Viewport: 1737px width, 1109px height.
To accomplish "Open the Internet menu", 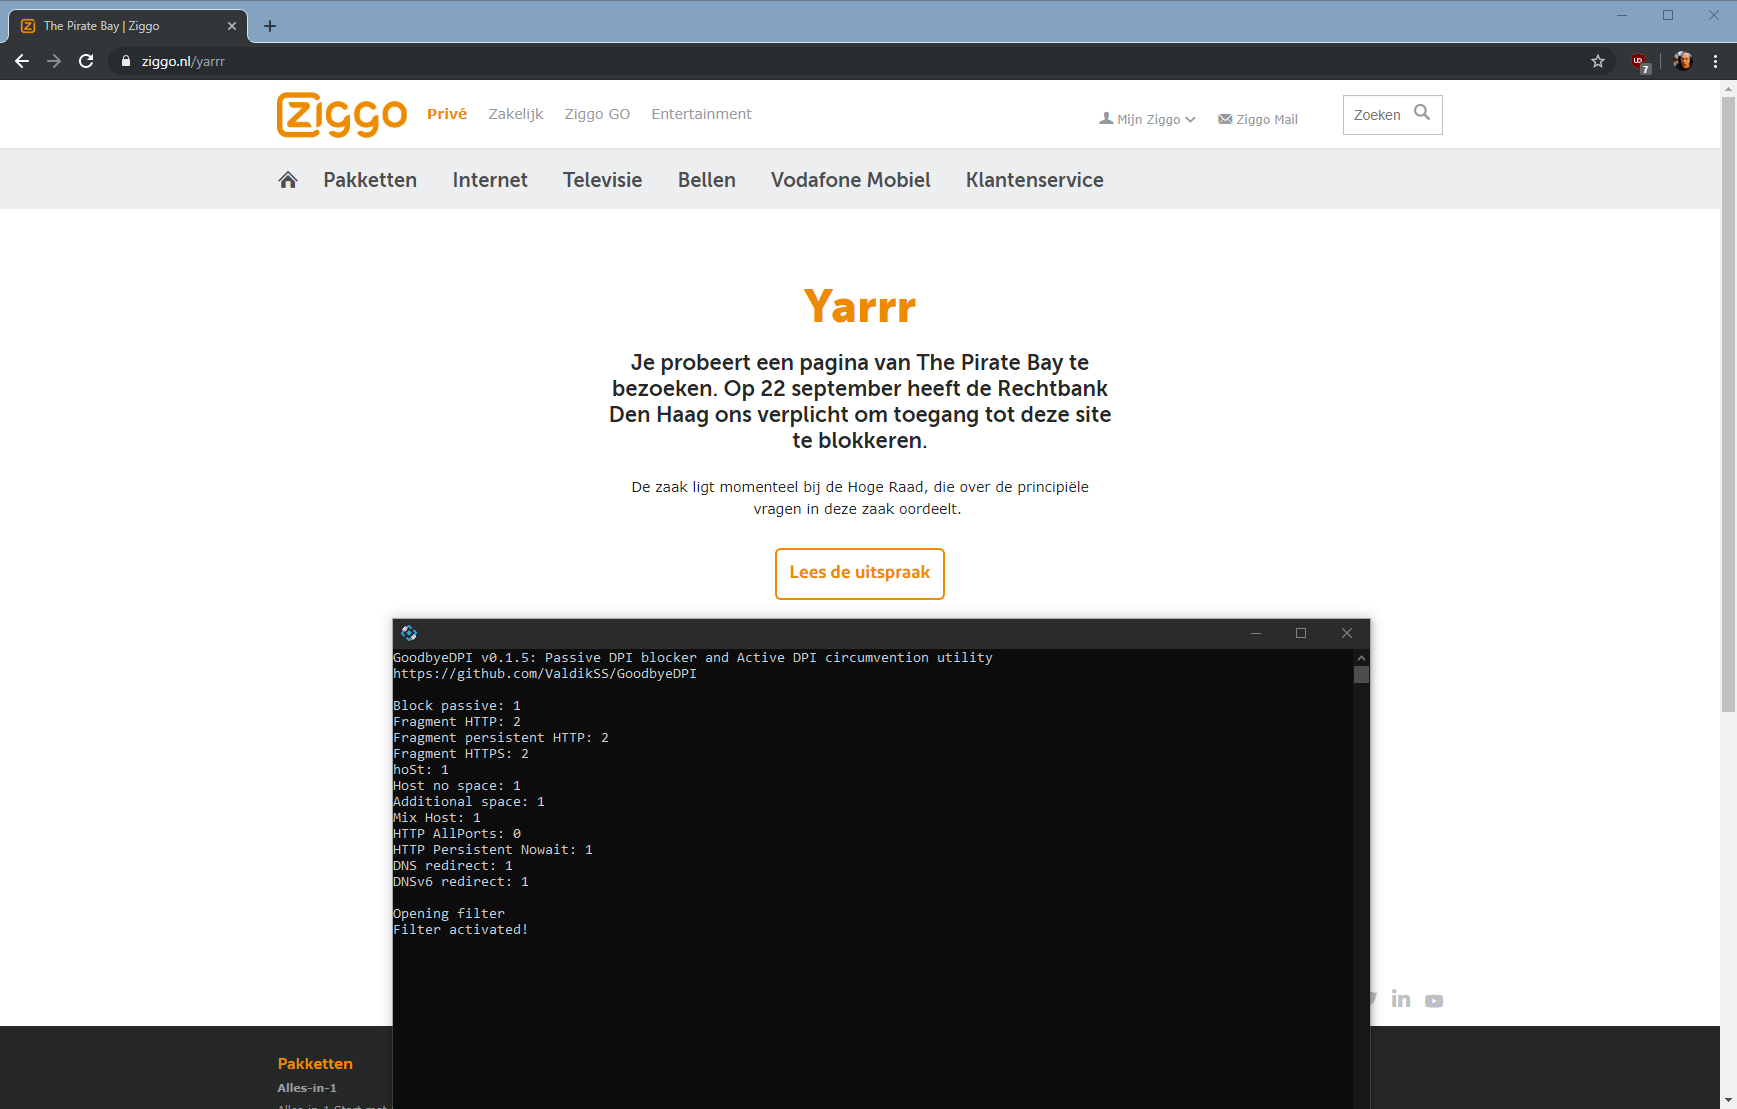I will click(x=490, y=180).
